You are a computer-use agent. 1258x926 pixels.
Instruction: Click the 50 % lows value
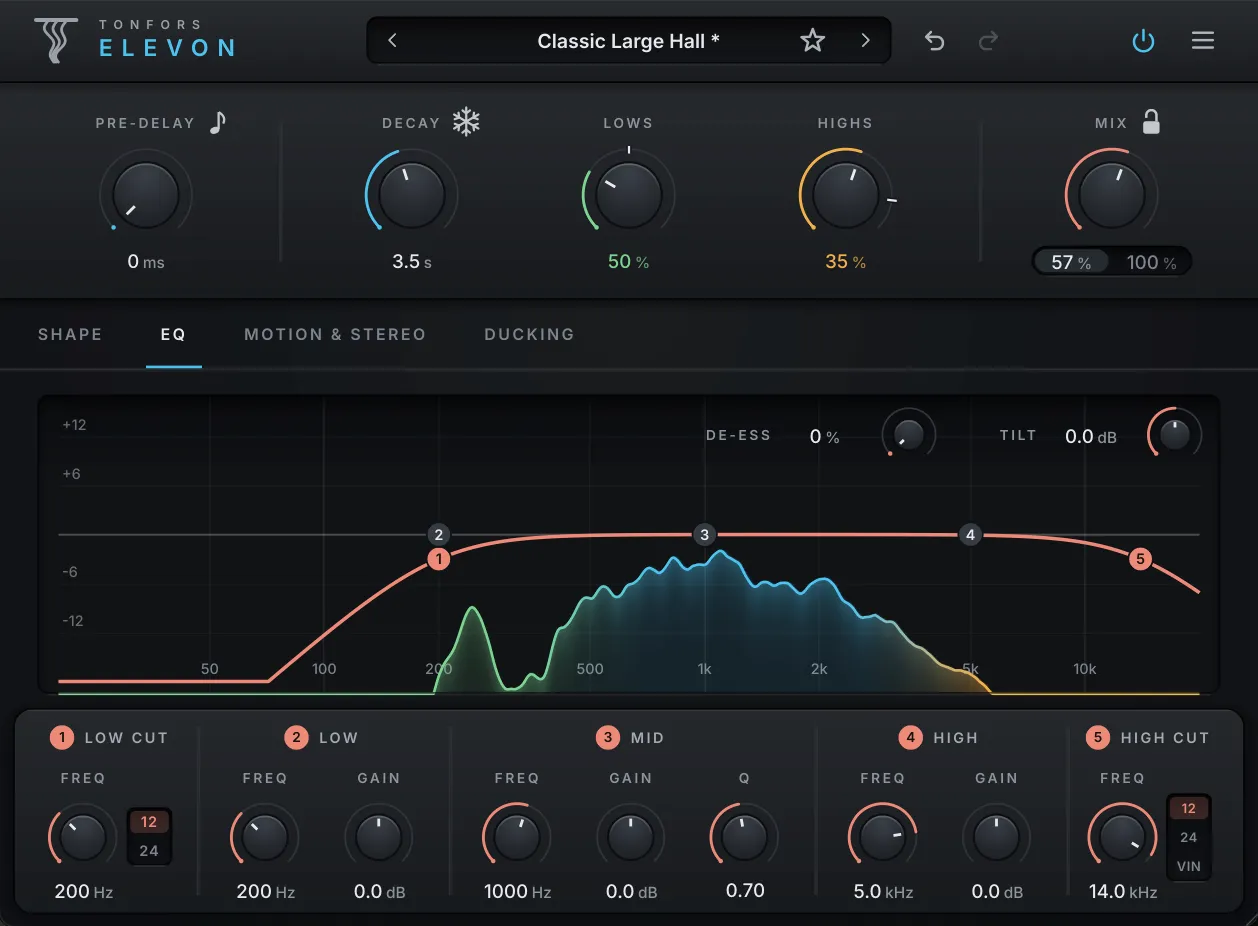[628, 262]
